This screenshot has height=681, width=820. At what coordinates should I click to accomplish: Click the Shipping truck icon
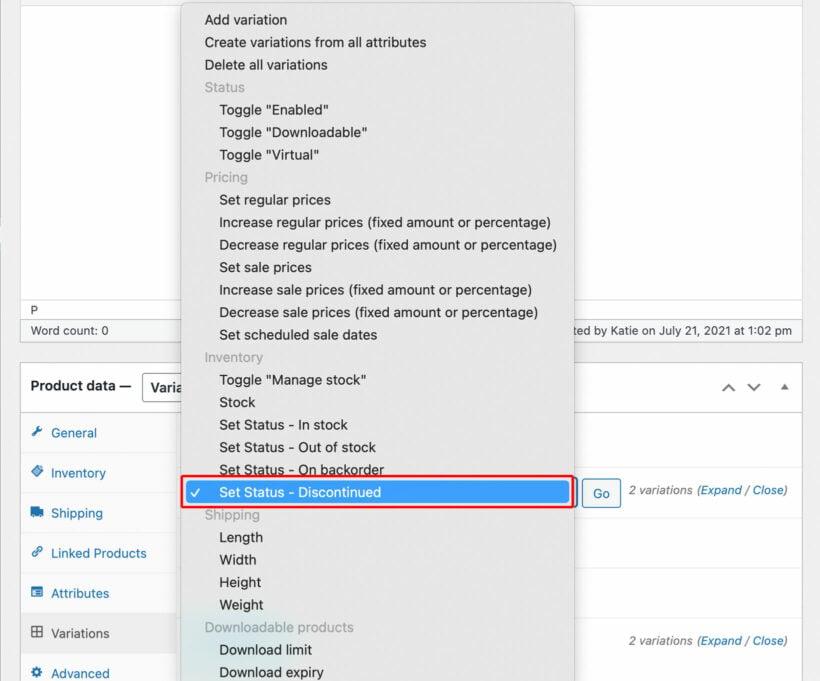click(37, 512)
